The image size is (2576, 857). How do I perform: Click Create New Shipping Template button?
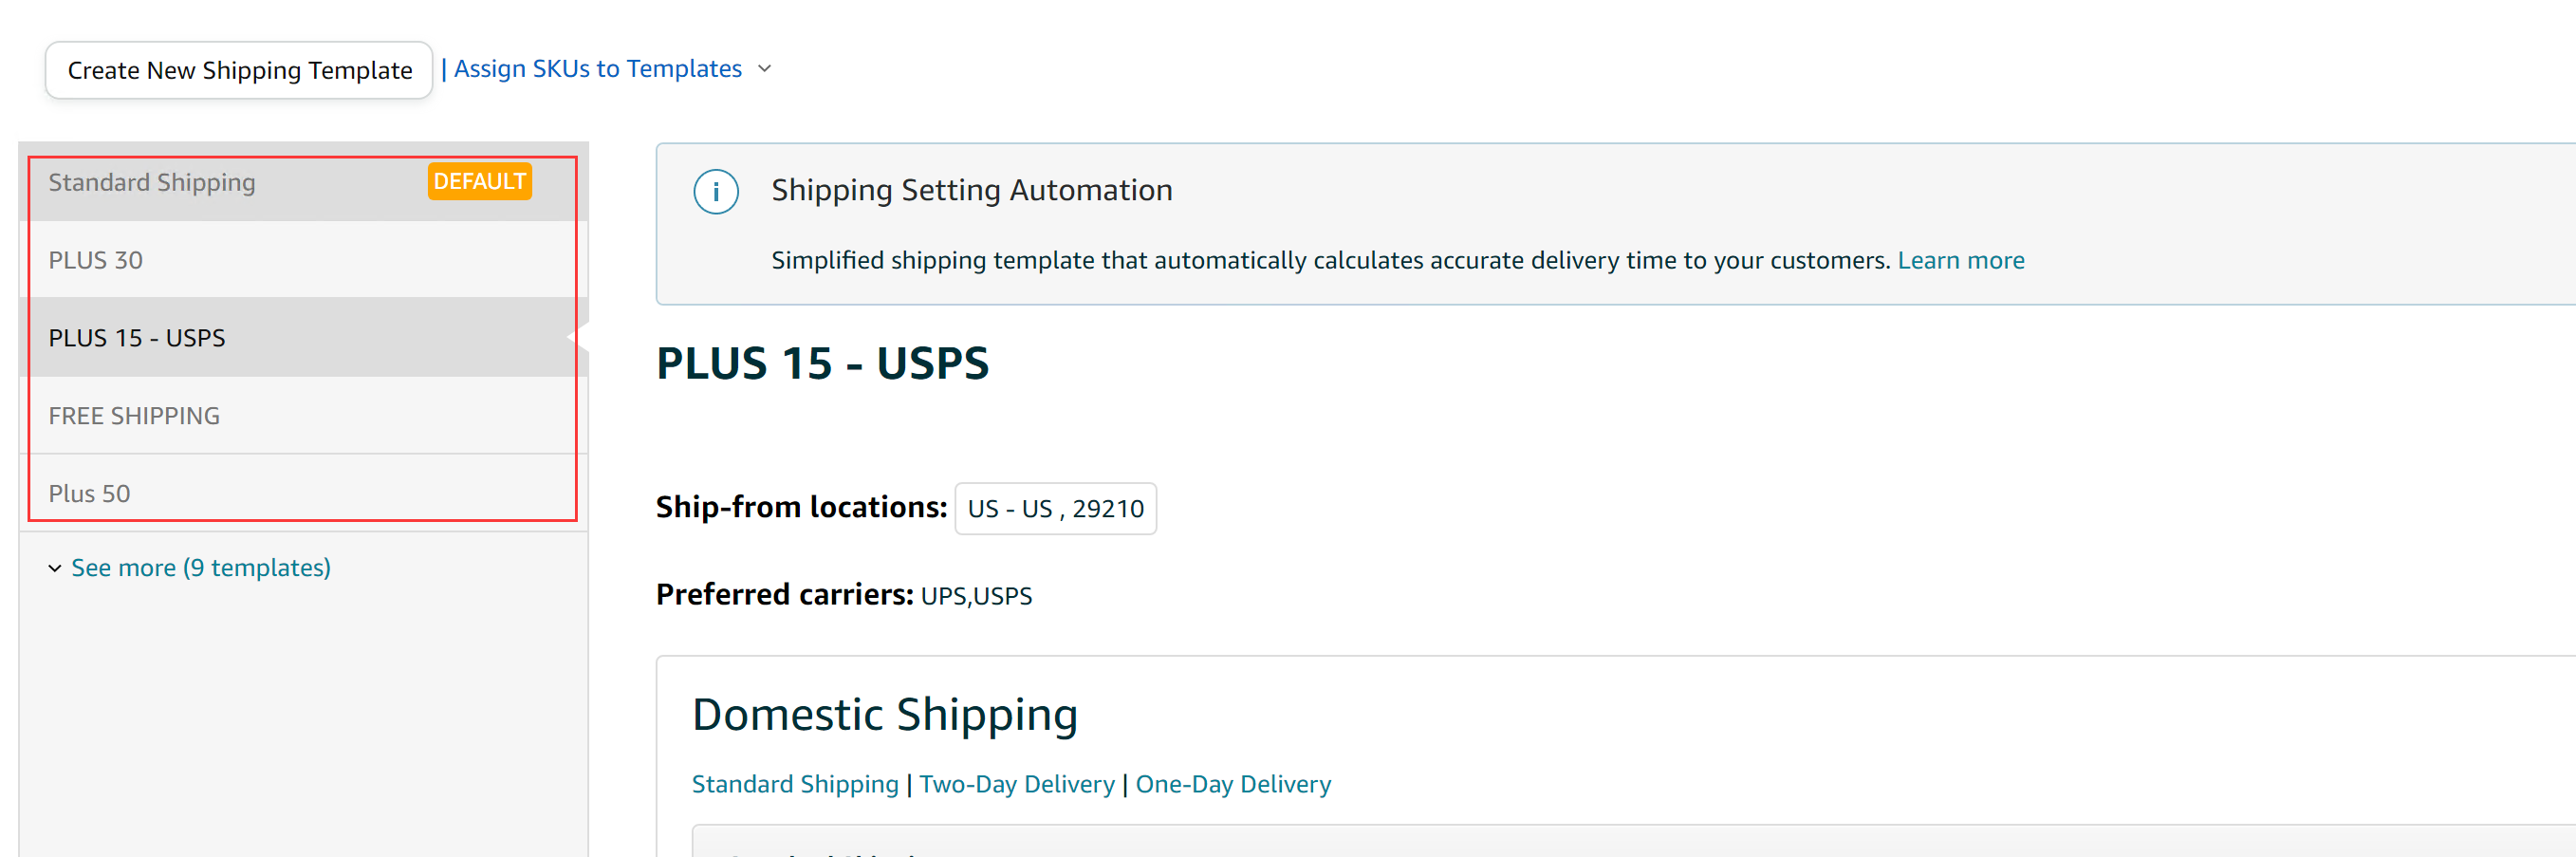(x=239, y=70)
